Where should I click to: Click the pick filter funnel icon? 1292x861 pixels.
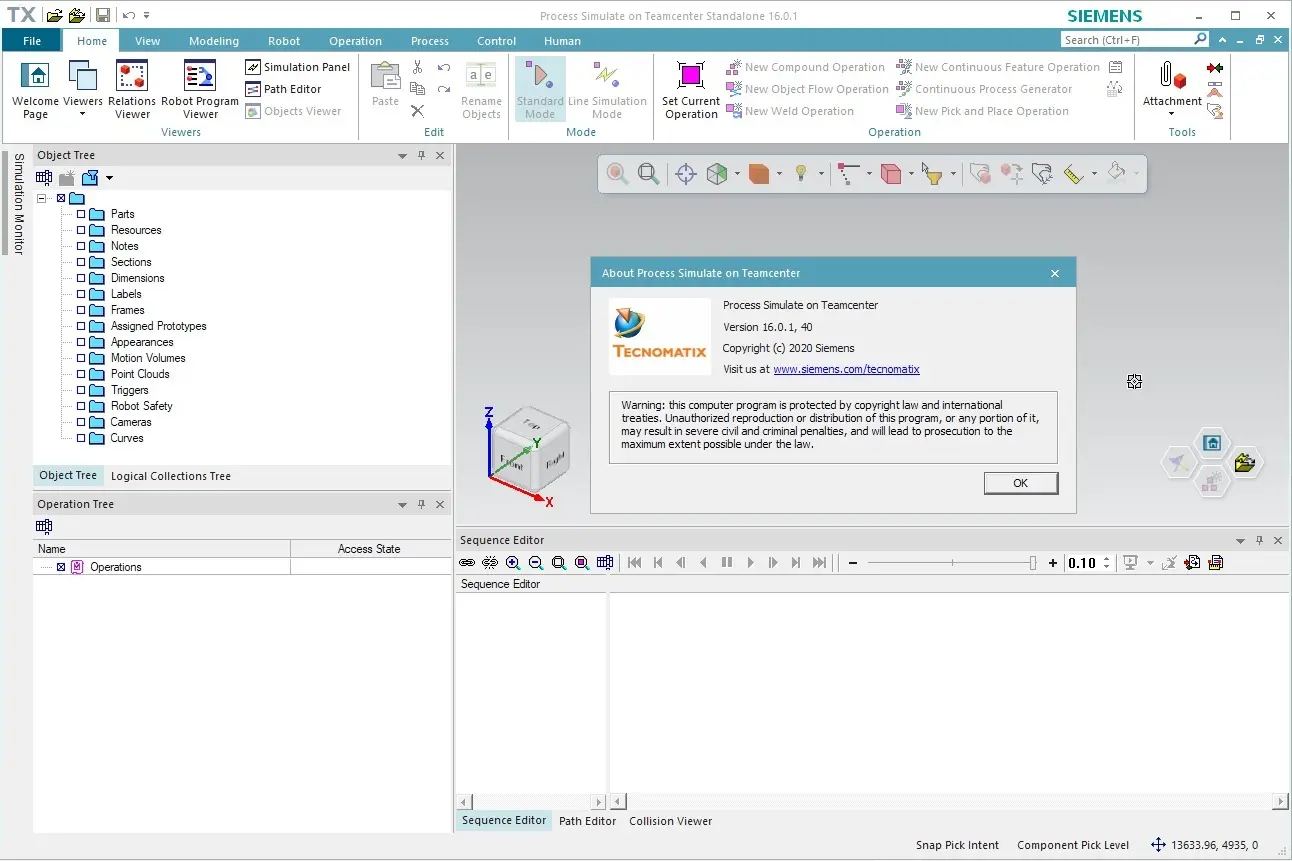tap(932, 174)
